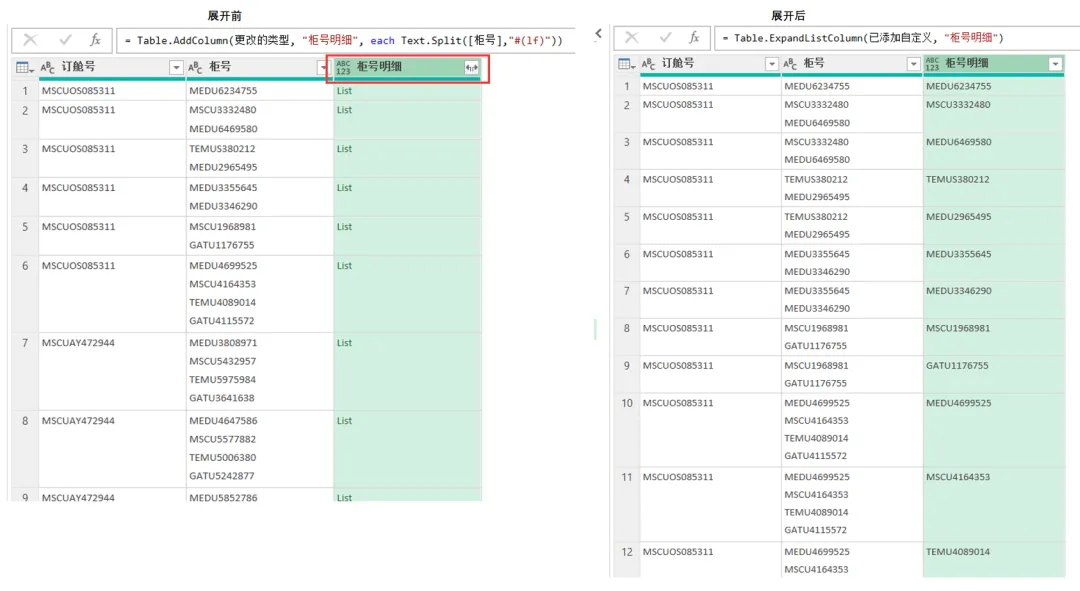Change the data type icon of 订舱号 in 展开后

coord(649,63)
